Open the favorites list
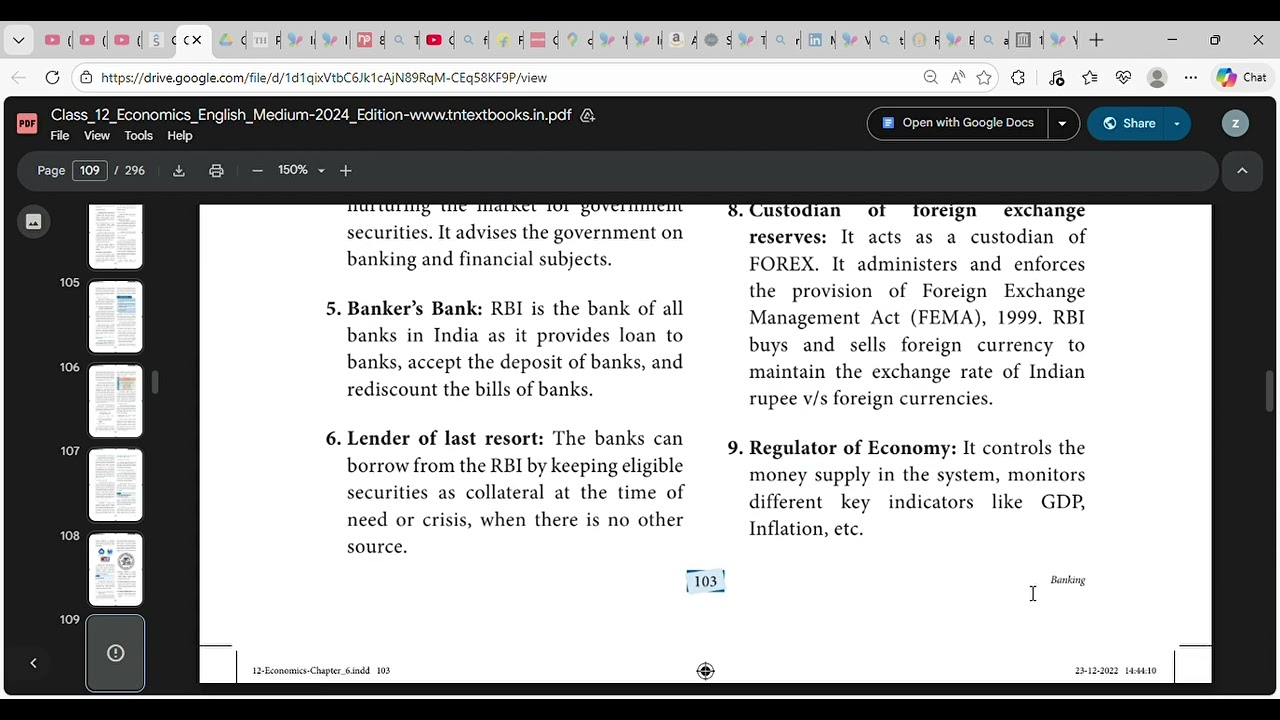Viewport: 1280px width, 720px height. 1090,77
